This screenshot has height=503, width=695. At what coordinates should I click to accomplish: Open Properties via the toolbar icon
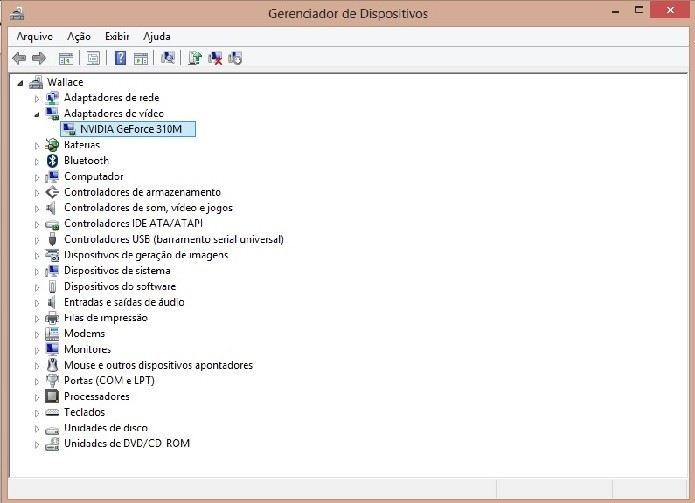pyautogui.click(x=94, y=58)
